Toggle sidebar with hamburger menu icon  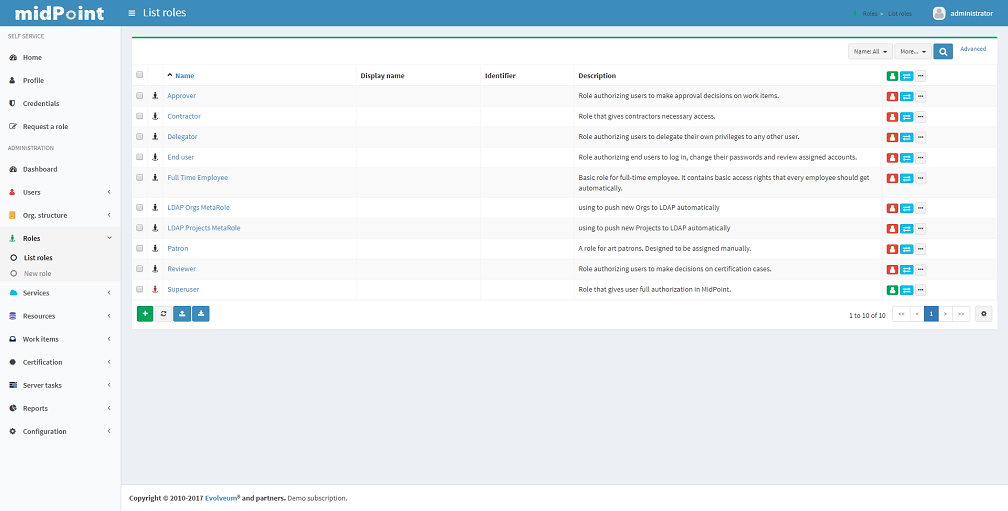132,13
